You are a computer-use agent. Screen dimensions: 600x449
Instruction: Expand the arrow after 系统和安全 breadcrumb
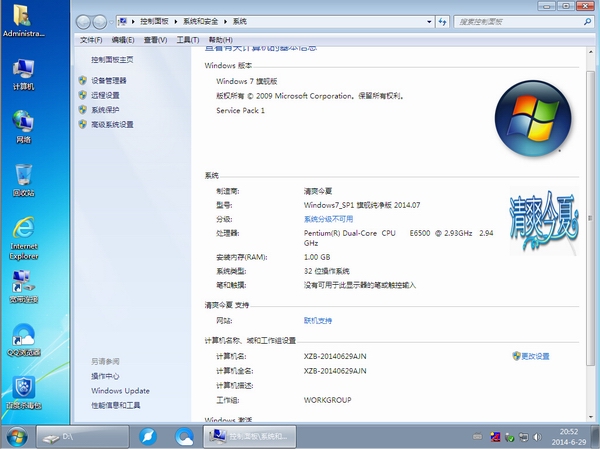tap(225, 22)
